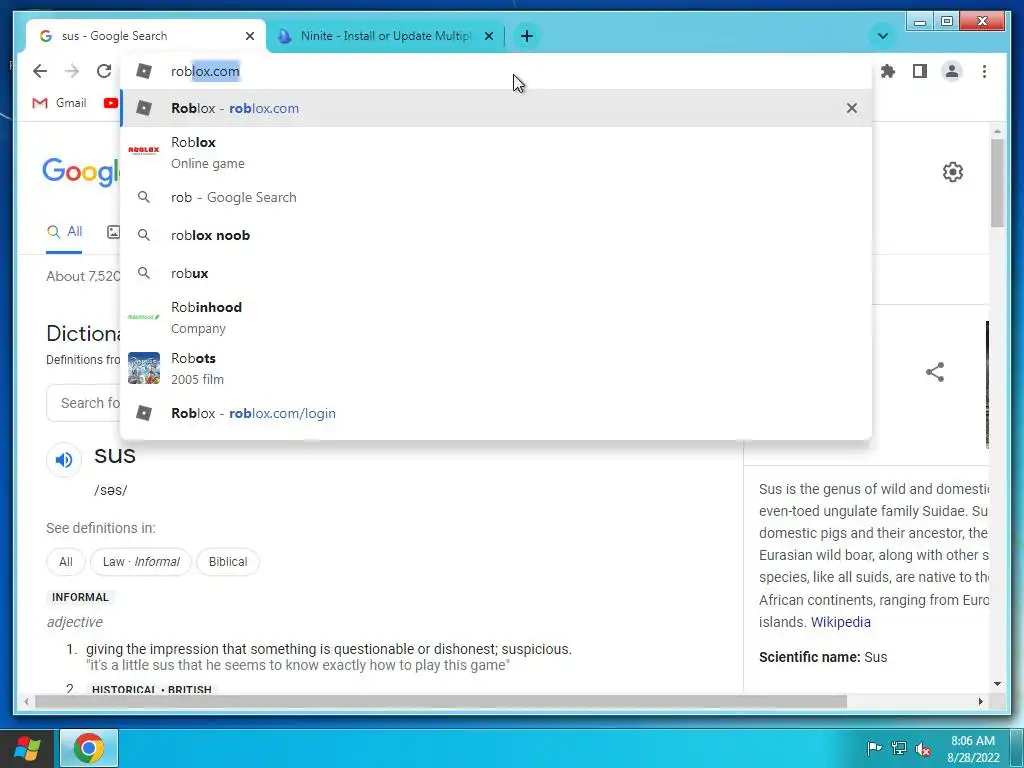1024x768 pixels.
Task: Click the address bar text roblox.com
Action: pyautogui.click(x=205, y=71)
